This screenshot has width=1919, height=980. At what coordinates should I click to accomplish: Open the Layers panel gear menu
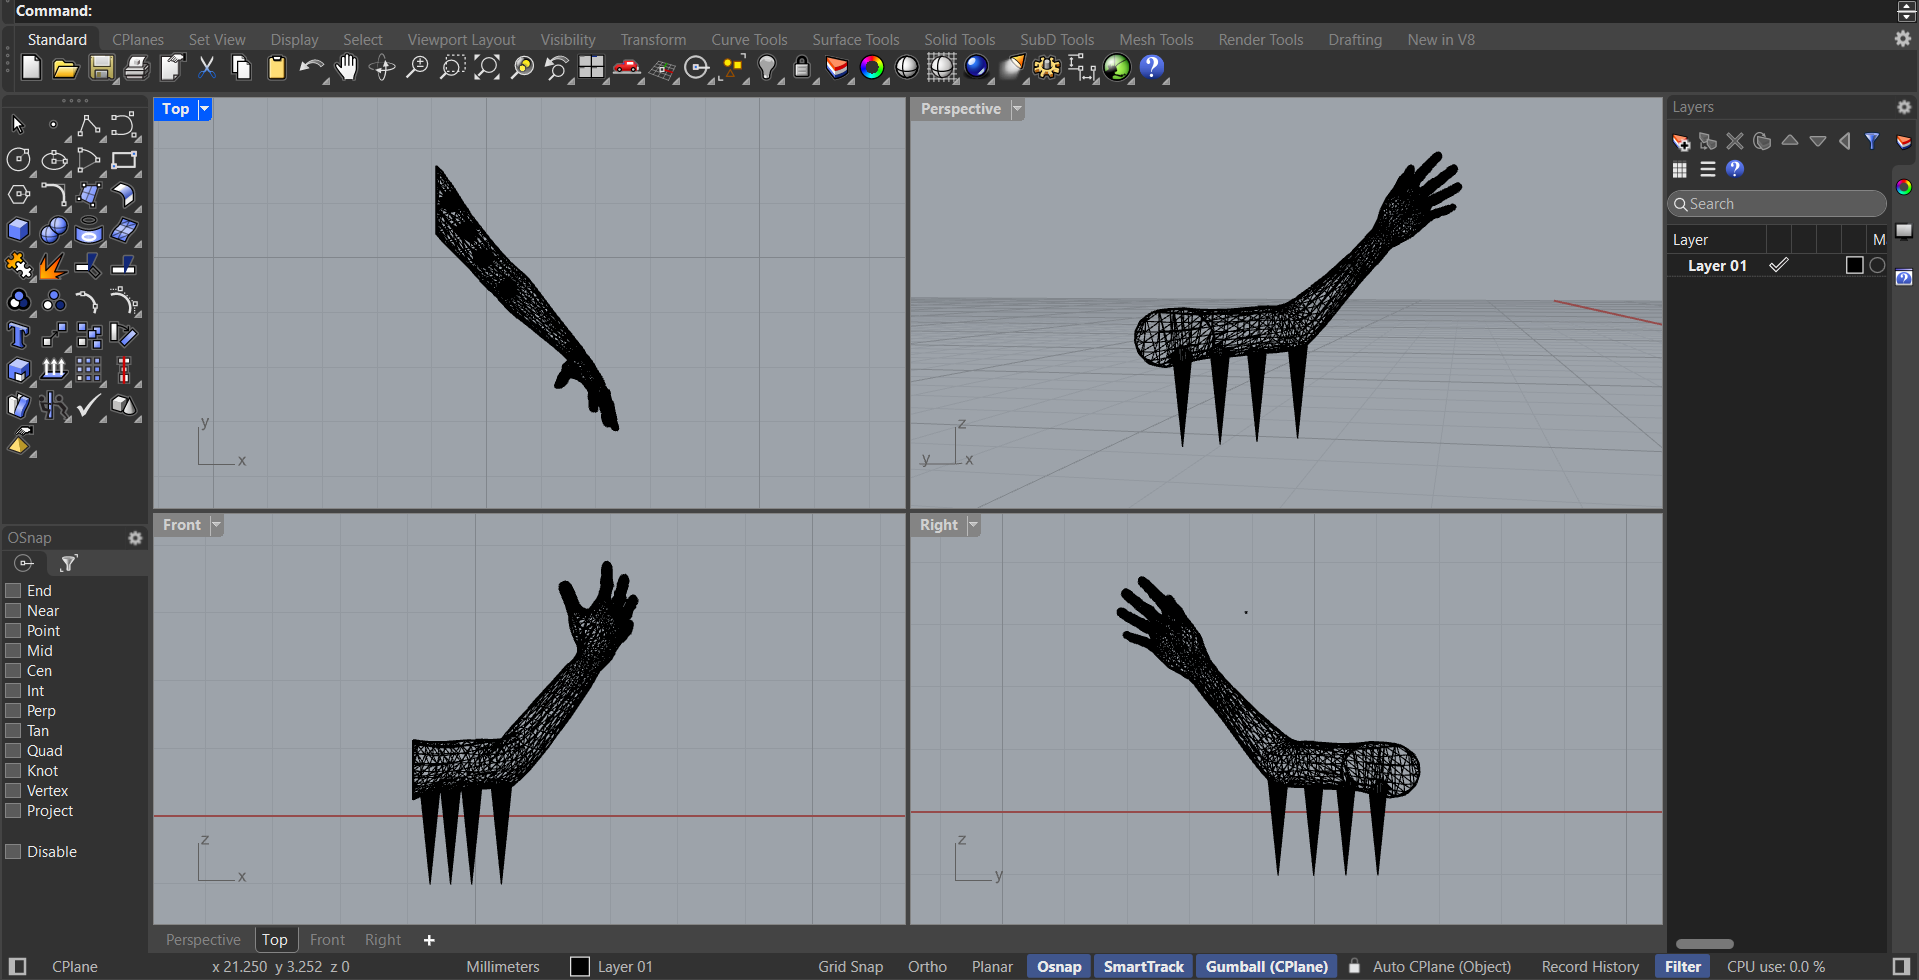tap(1903, 107)
